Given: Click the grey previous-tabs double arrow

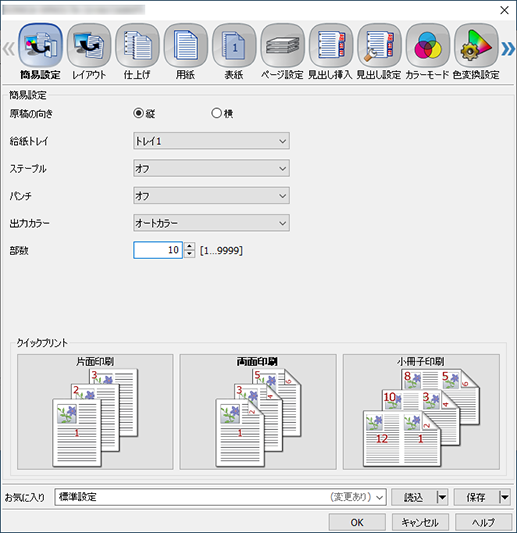Looking at the screenshot, I should coord(9,49).
